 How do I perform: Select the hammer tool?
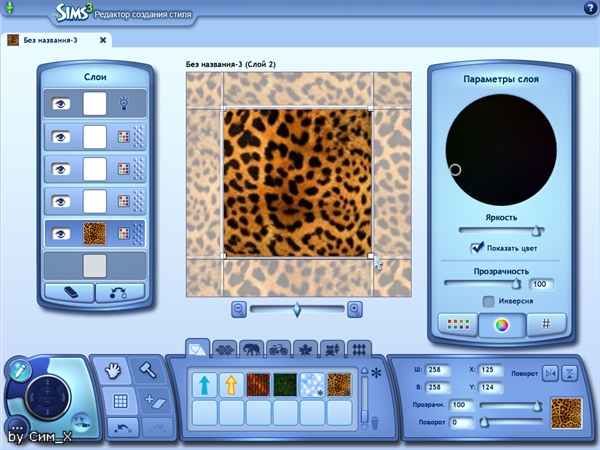coord(148,371)
